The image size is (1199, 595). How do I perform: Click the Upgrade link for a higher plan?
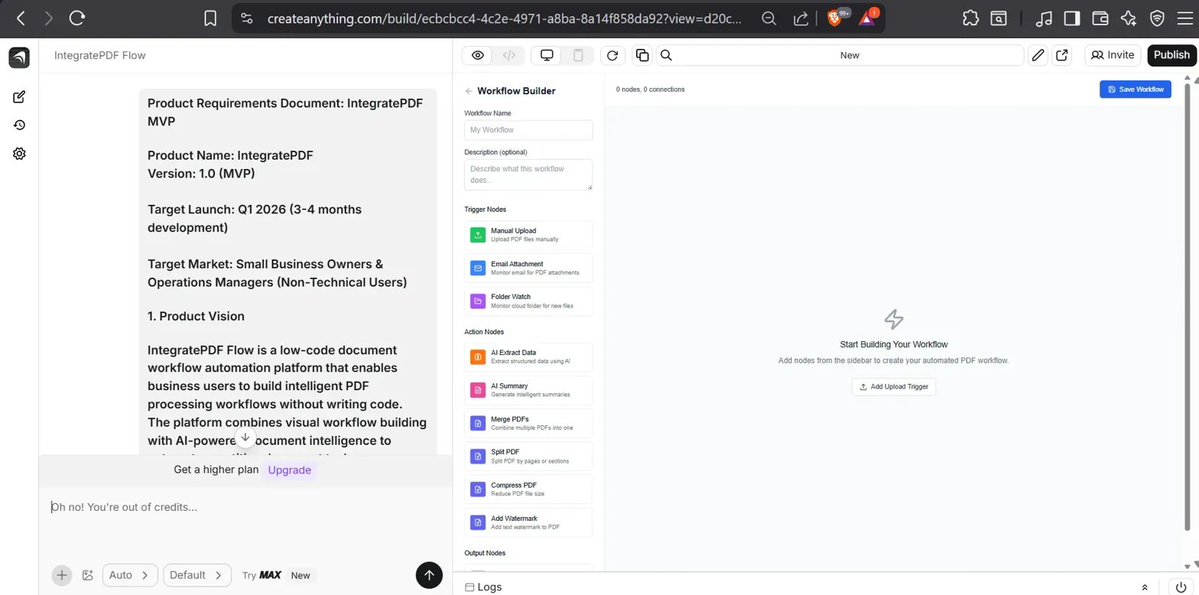288,469
